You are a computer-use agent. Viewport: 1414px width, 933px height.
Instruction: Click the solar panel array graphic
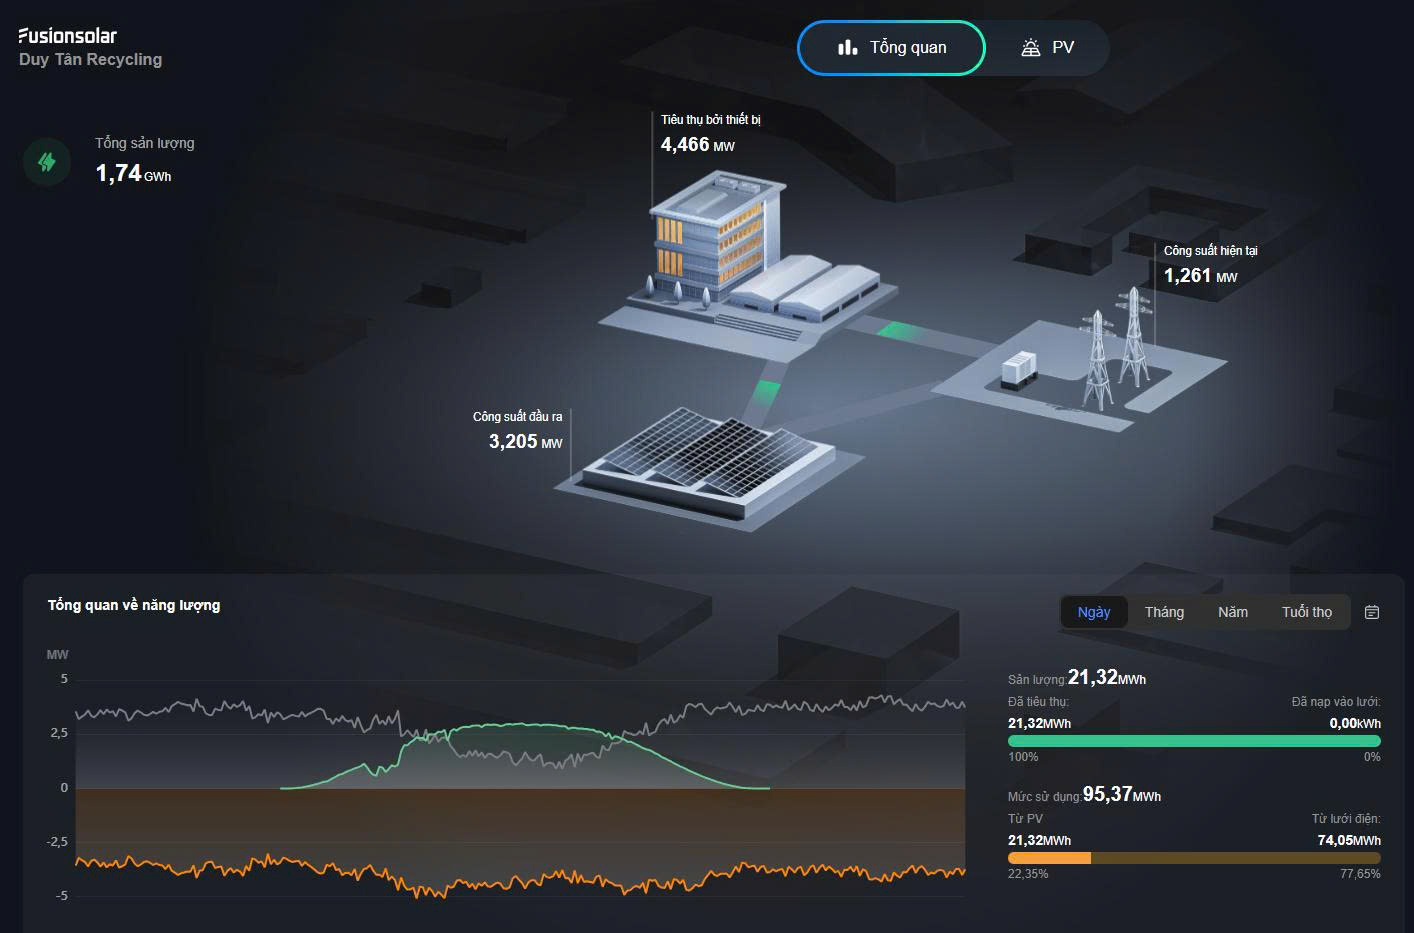(x=708, y=457)
